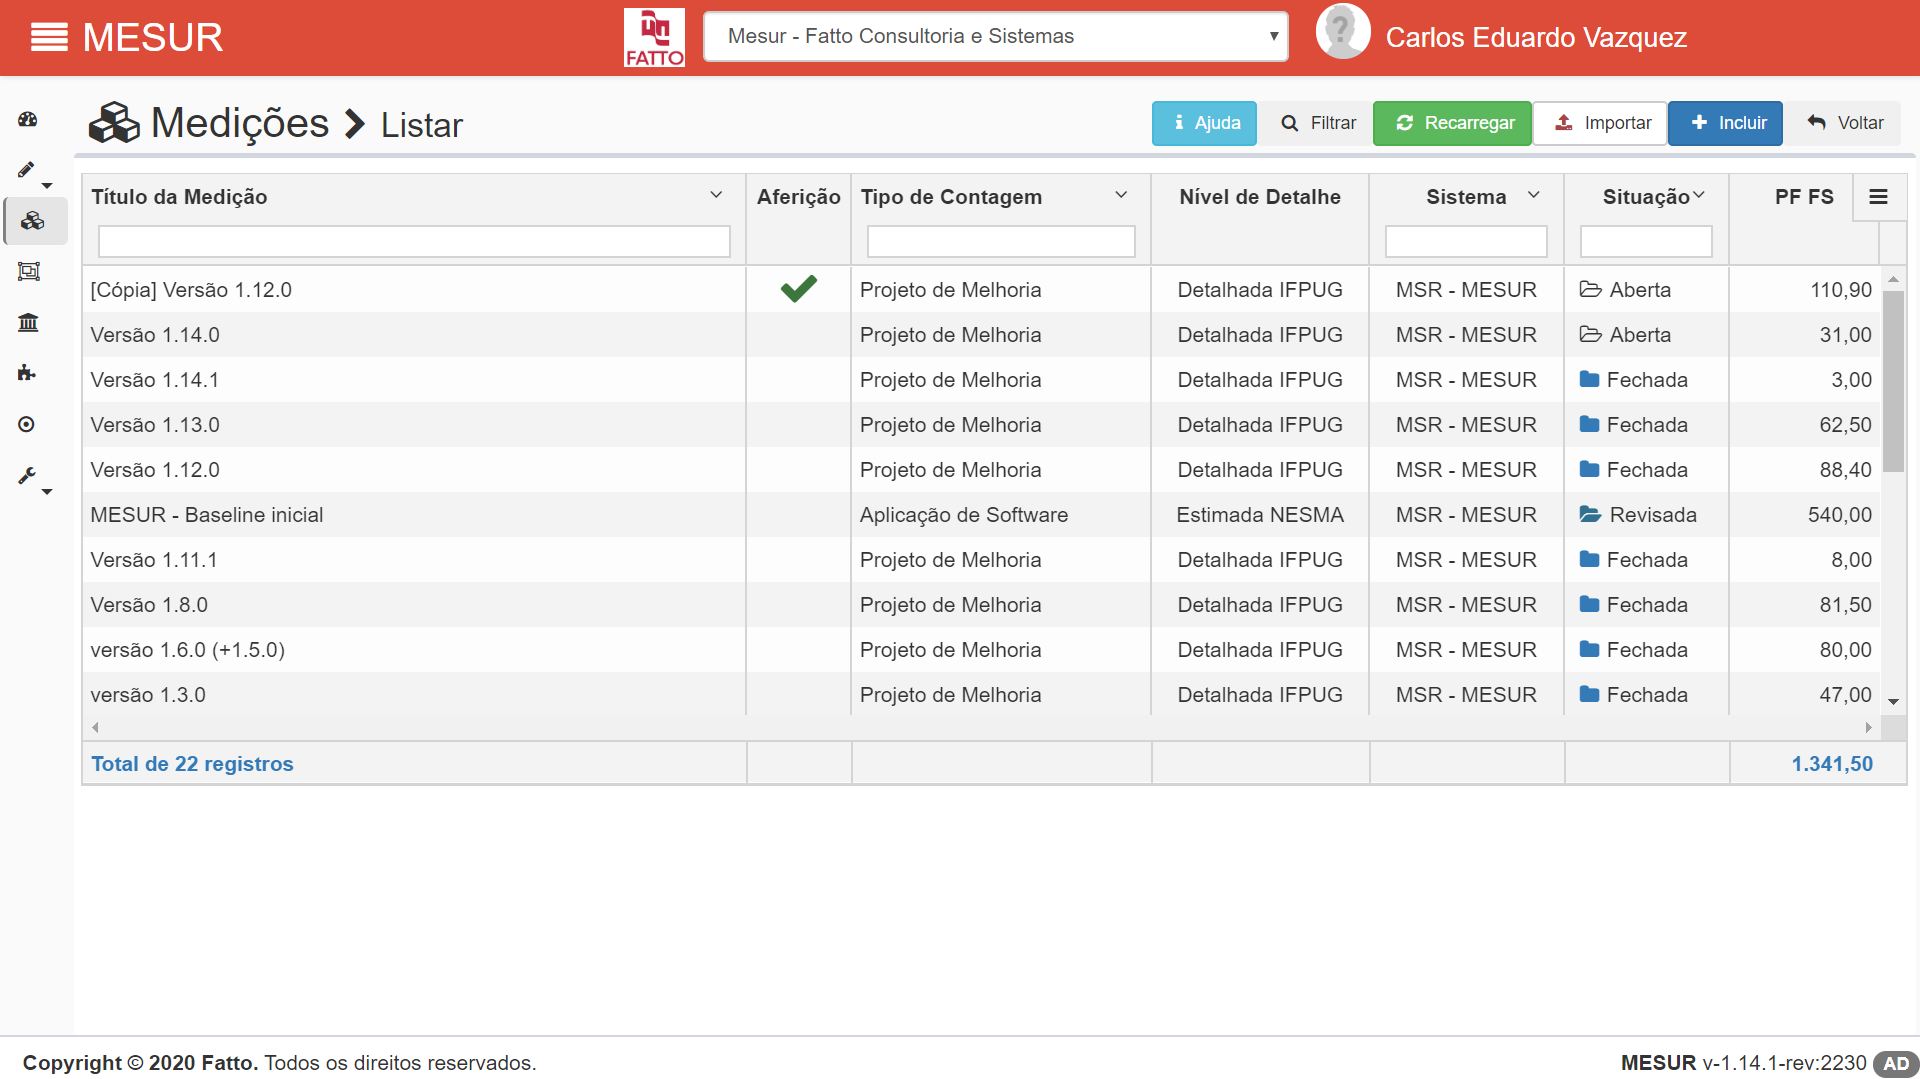Click the Revisada folder icon on Baseline inicial row

tap(1591, 514)
